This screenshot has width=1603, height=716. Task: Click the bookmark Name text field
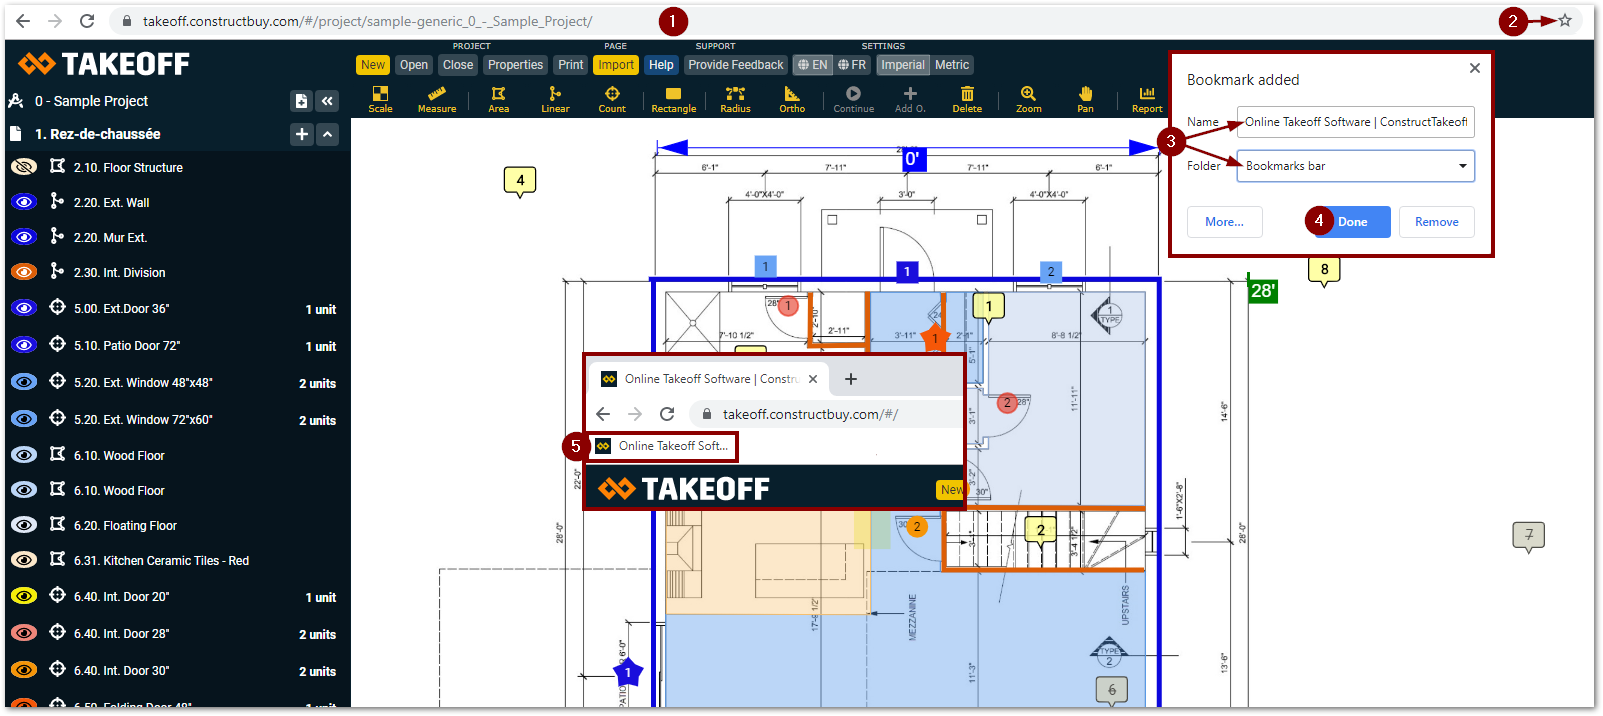click(1355, 122)
